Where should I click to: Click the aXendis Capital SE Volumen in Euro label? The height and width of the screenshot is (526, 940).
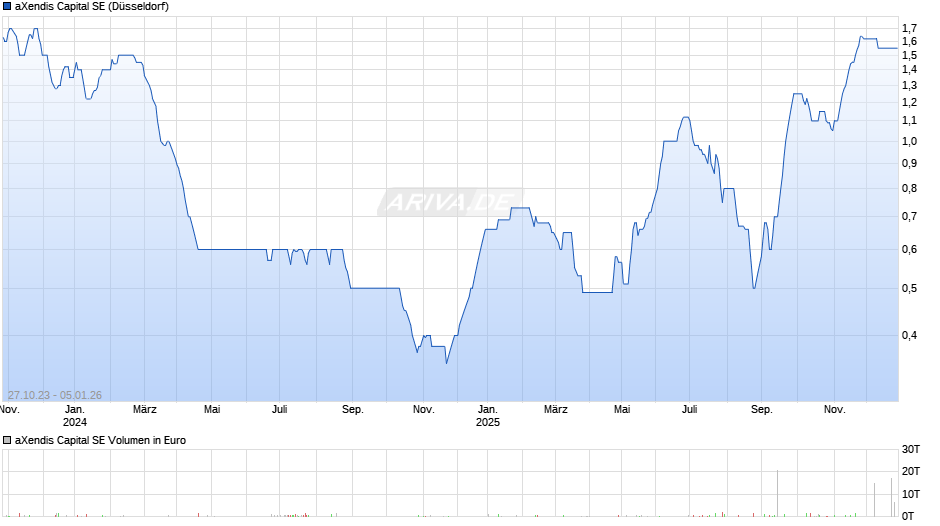click(100, 440)
